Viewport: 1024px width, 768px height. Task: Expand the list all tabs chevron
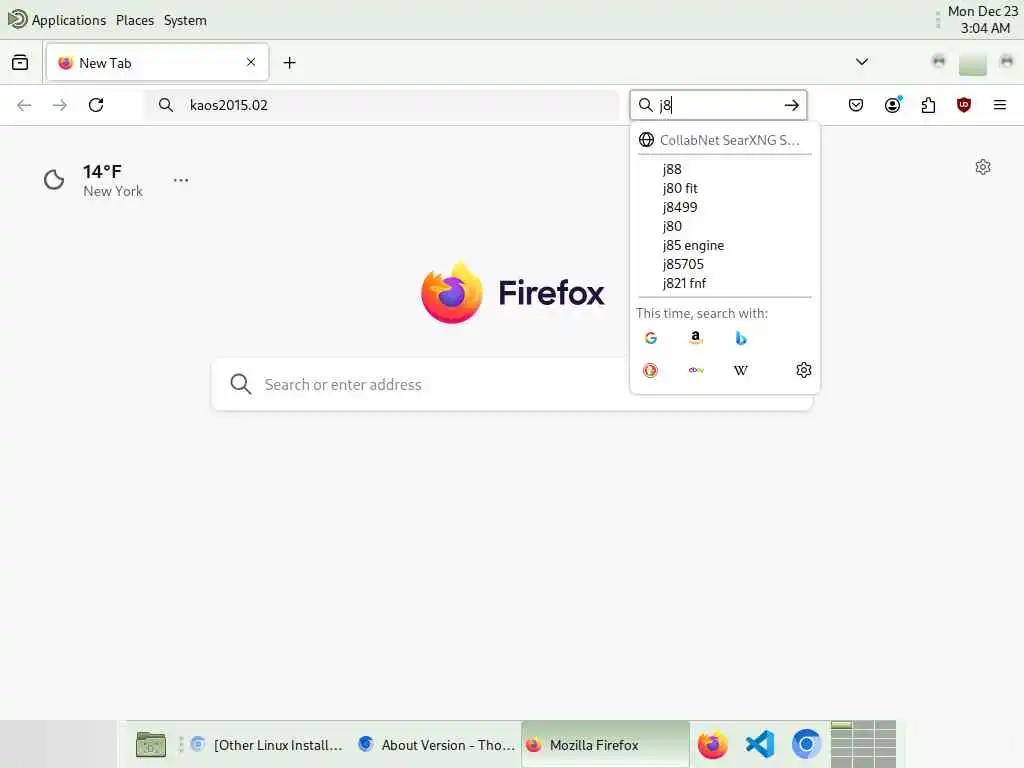(x=862, y=62)
